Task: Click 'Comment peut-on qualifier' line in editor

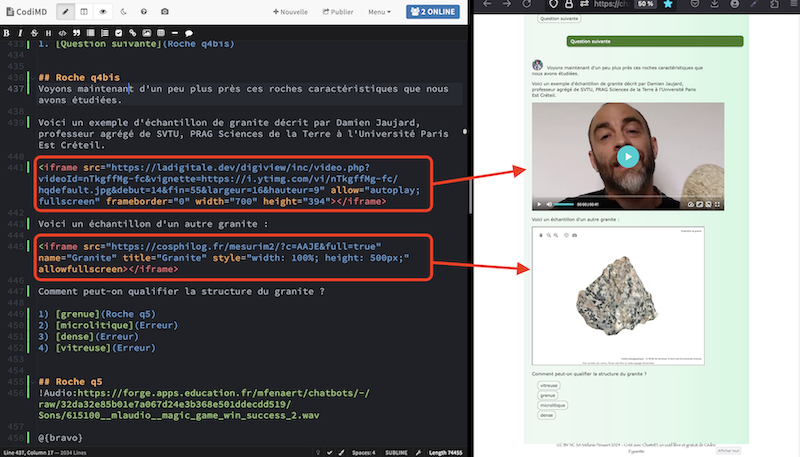Action: point(181,292)
